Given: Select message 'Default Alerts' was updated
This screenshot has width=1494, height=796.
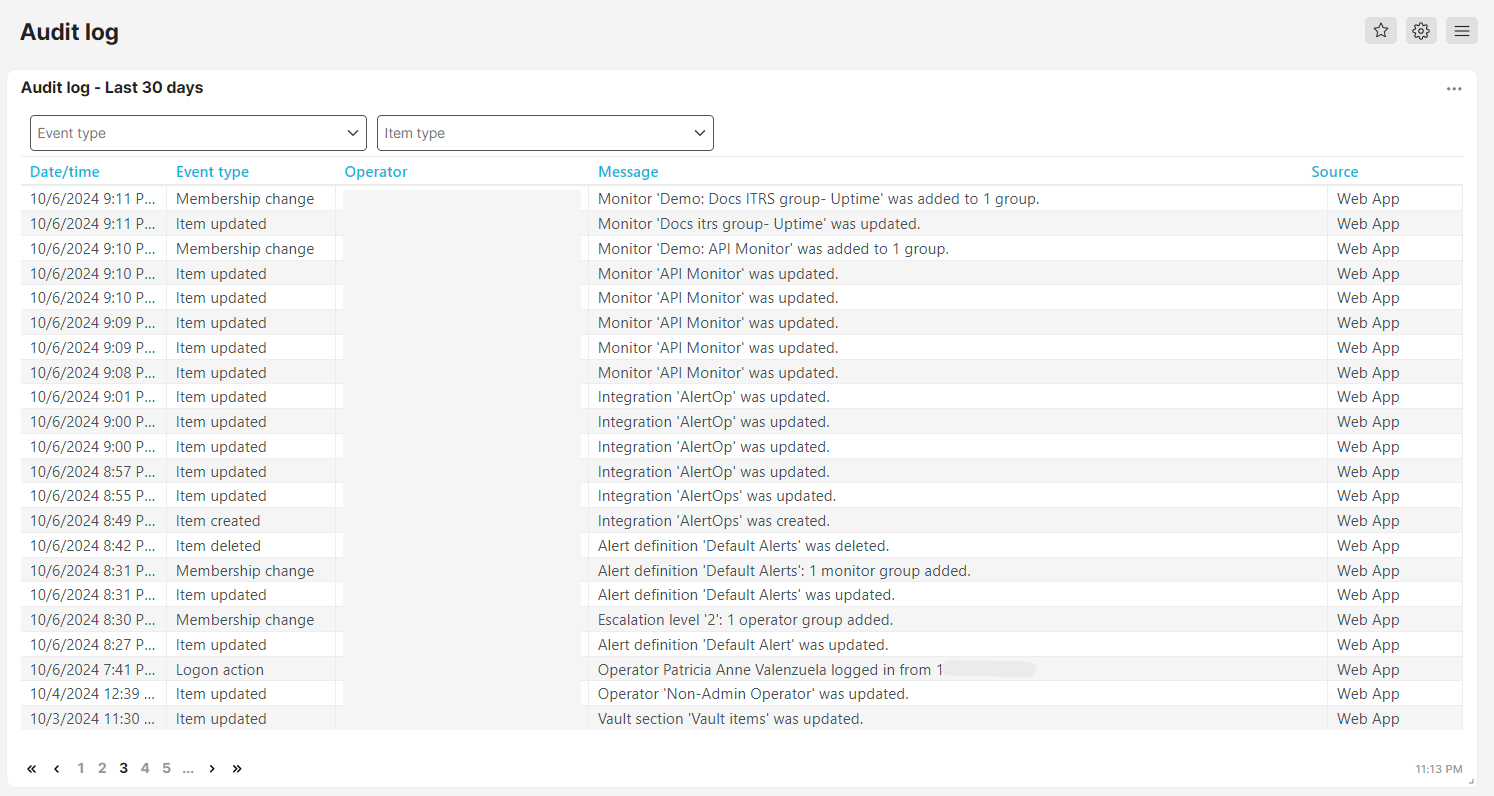Looking at the screenshot, I should [x=746, y=595].
